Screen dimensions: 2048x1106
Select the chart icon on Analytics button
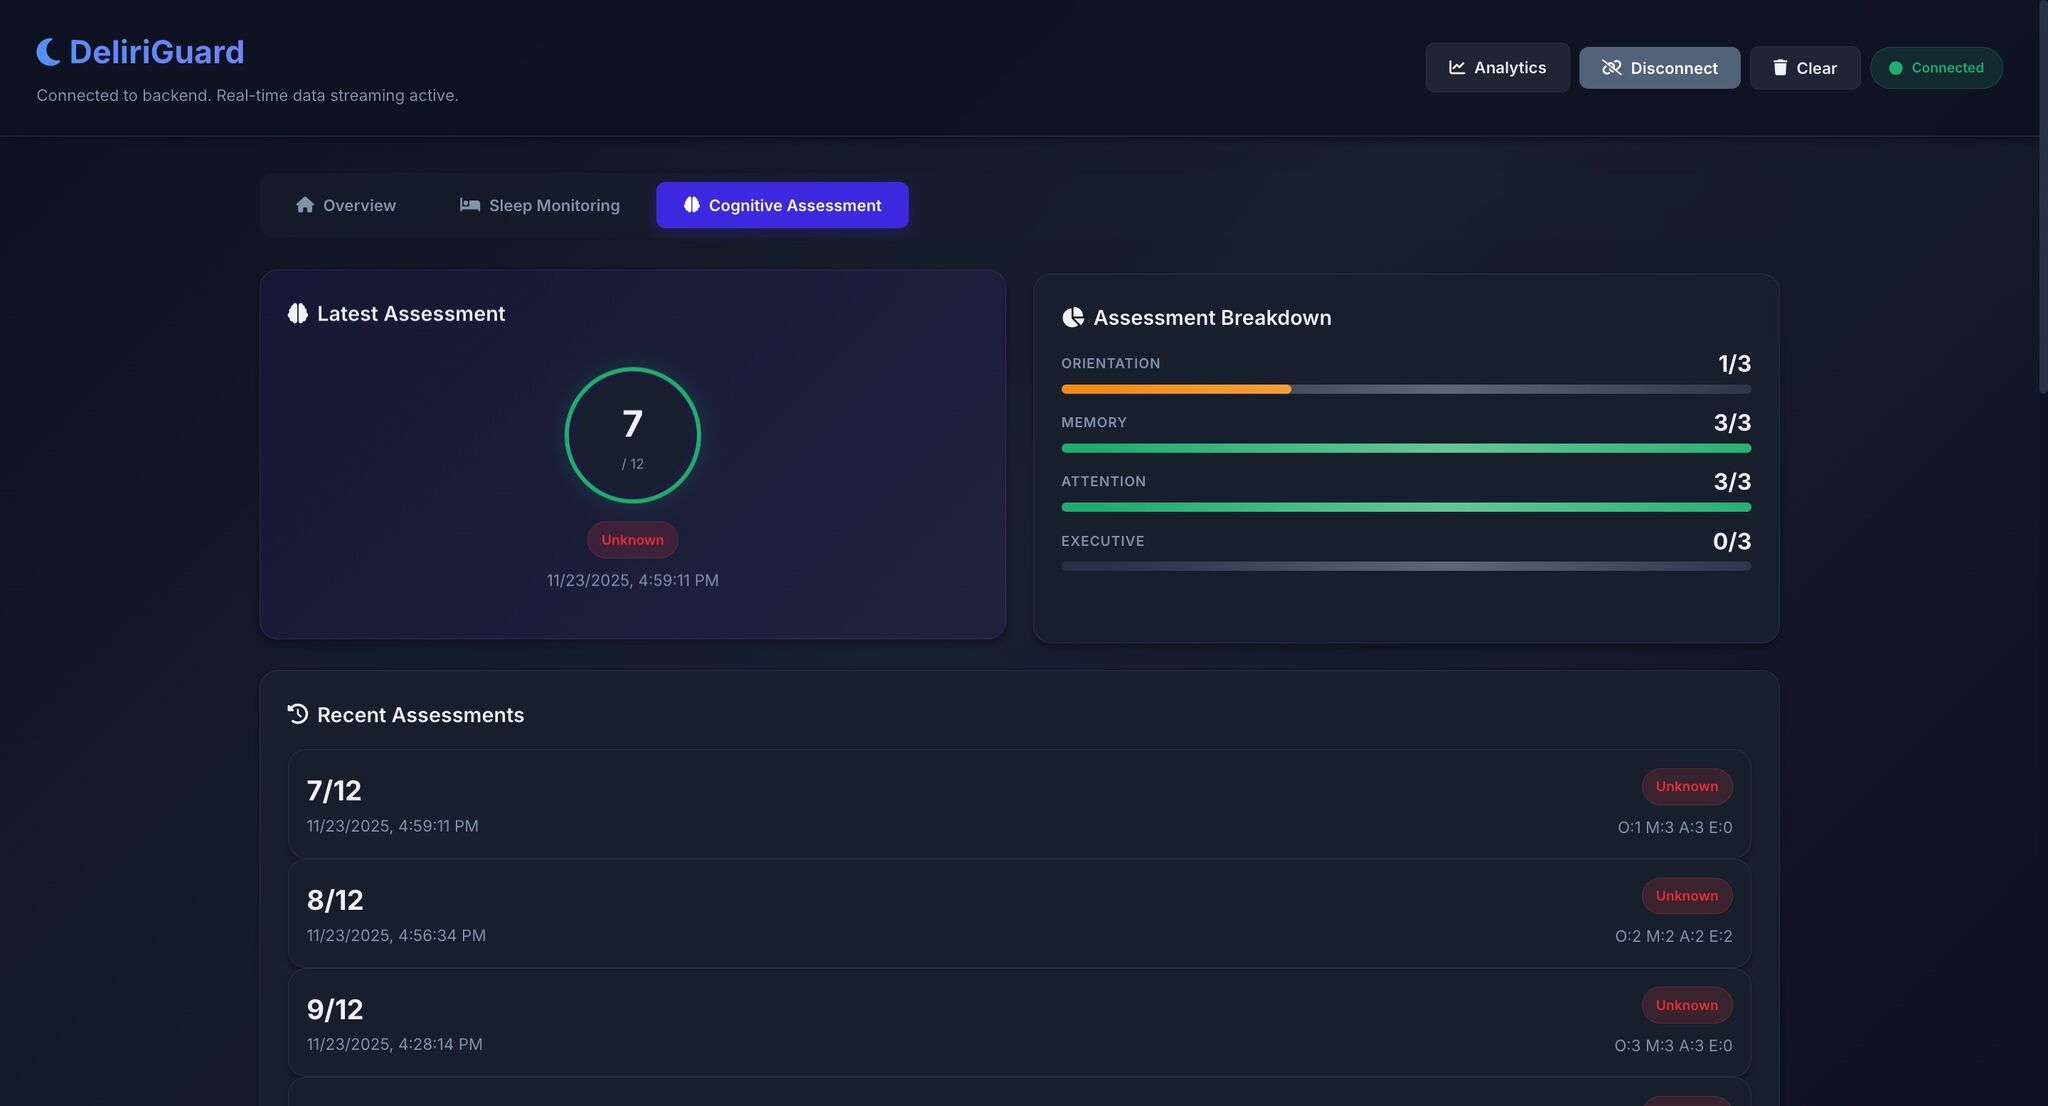pos(1457,67)
